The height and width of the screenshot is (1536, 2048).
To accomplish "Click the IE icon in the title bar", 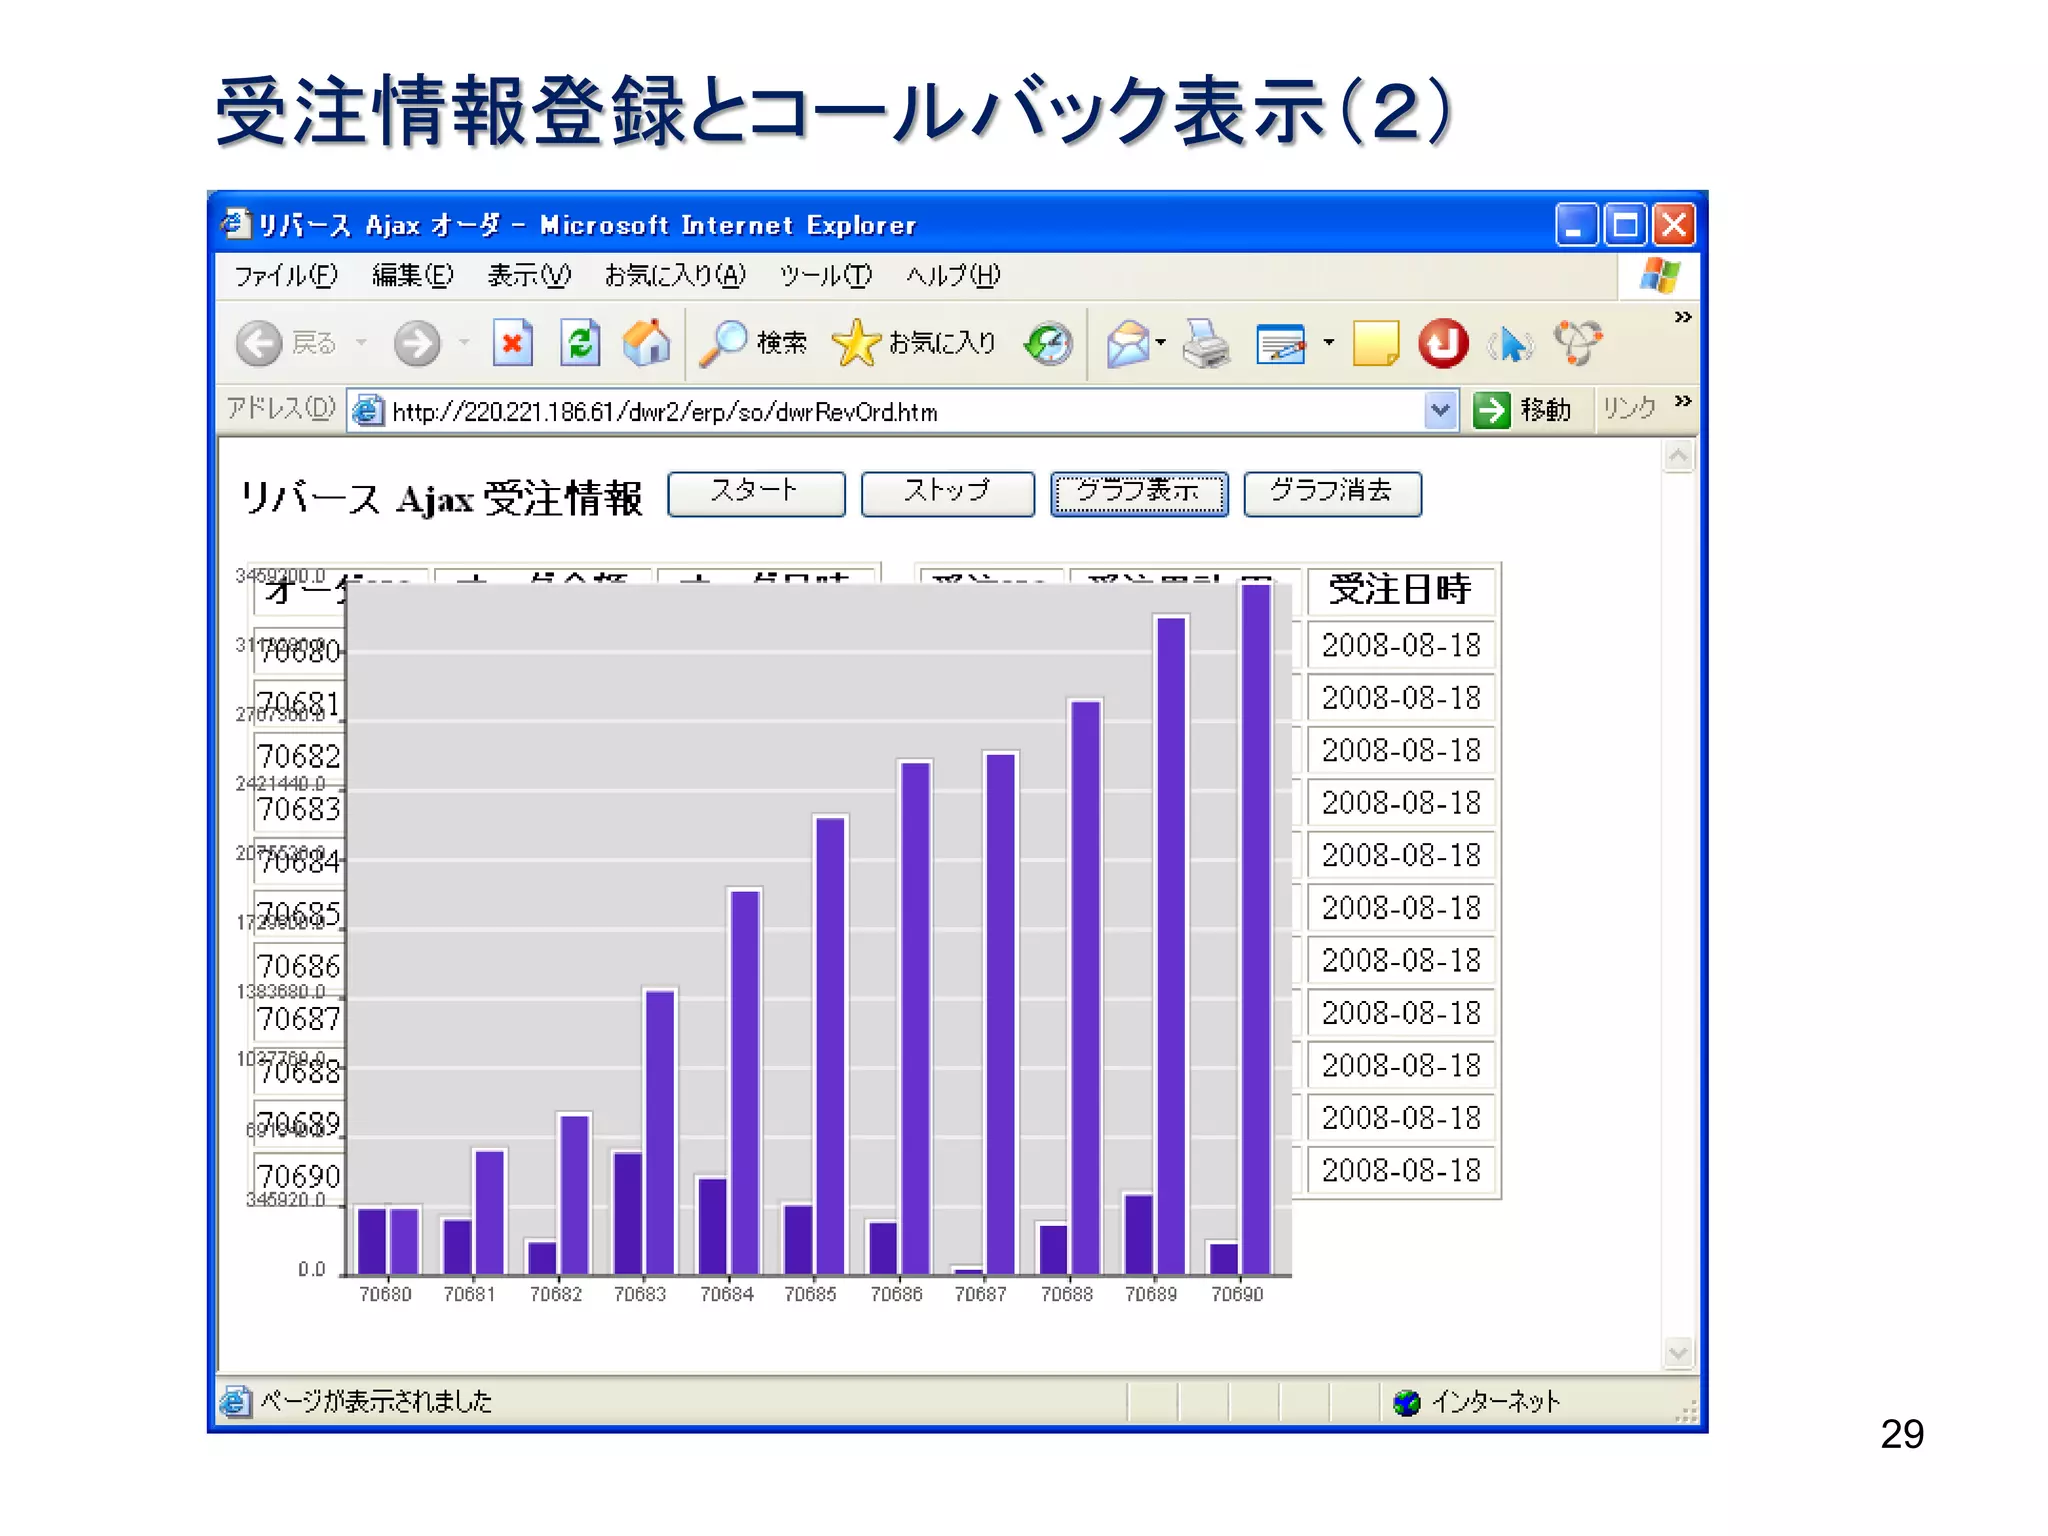I will (x=235, y=224).
